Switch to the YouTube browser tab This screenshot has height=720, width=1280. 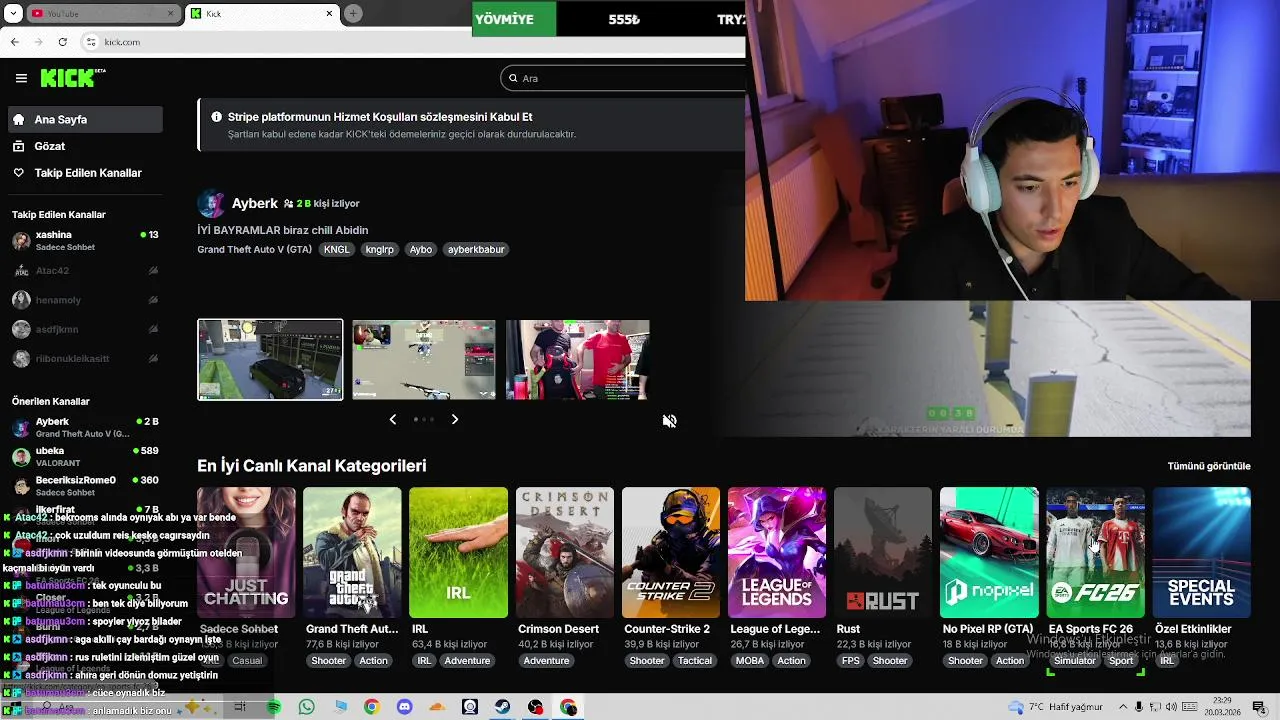click(100, 13)
